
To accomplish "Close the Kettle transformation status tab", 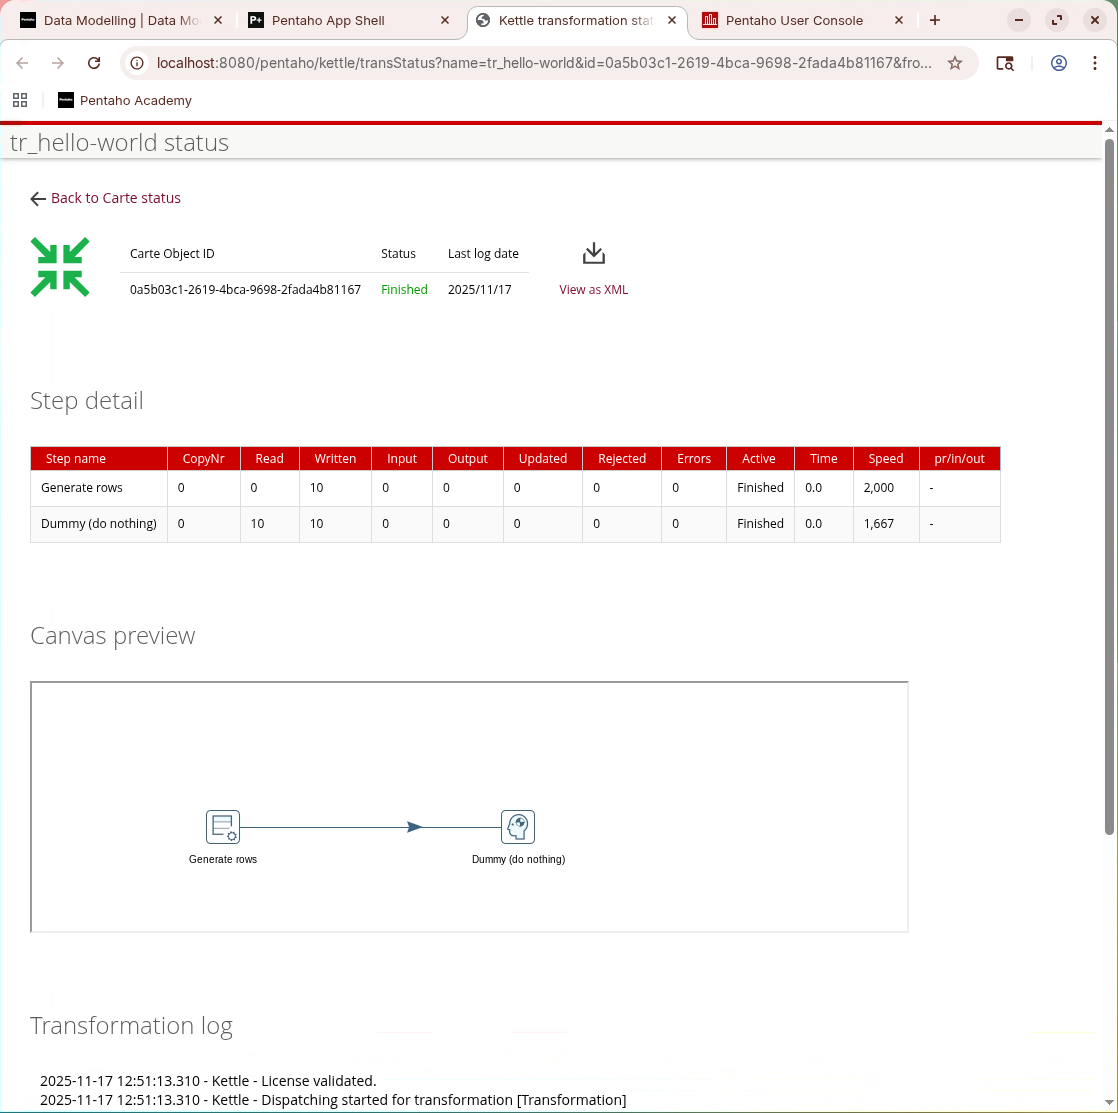I will tap(672, 20).
